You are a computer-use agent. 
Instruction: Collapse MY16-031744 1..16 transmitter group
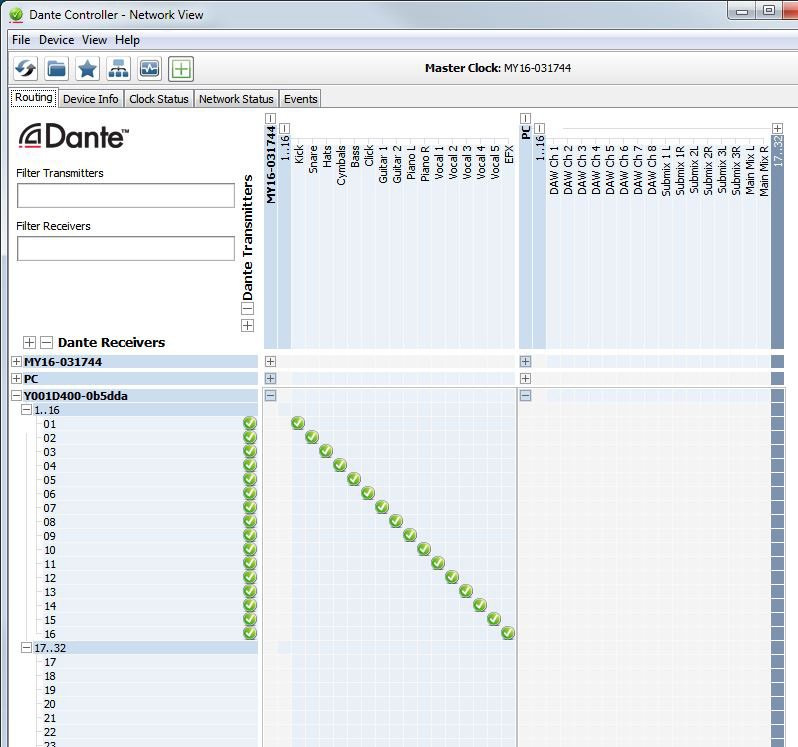[285, 128]
